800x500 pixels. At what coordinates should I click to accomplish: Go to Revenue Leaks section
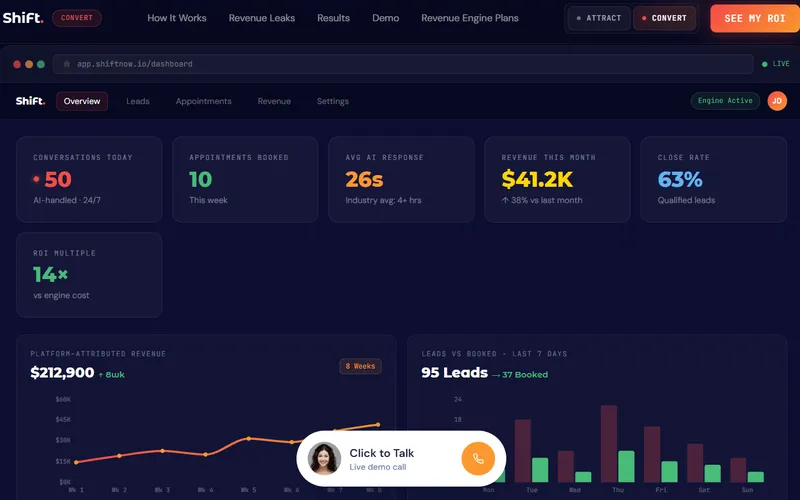point(262,18)
